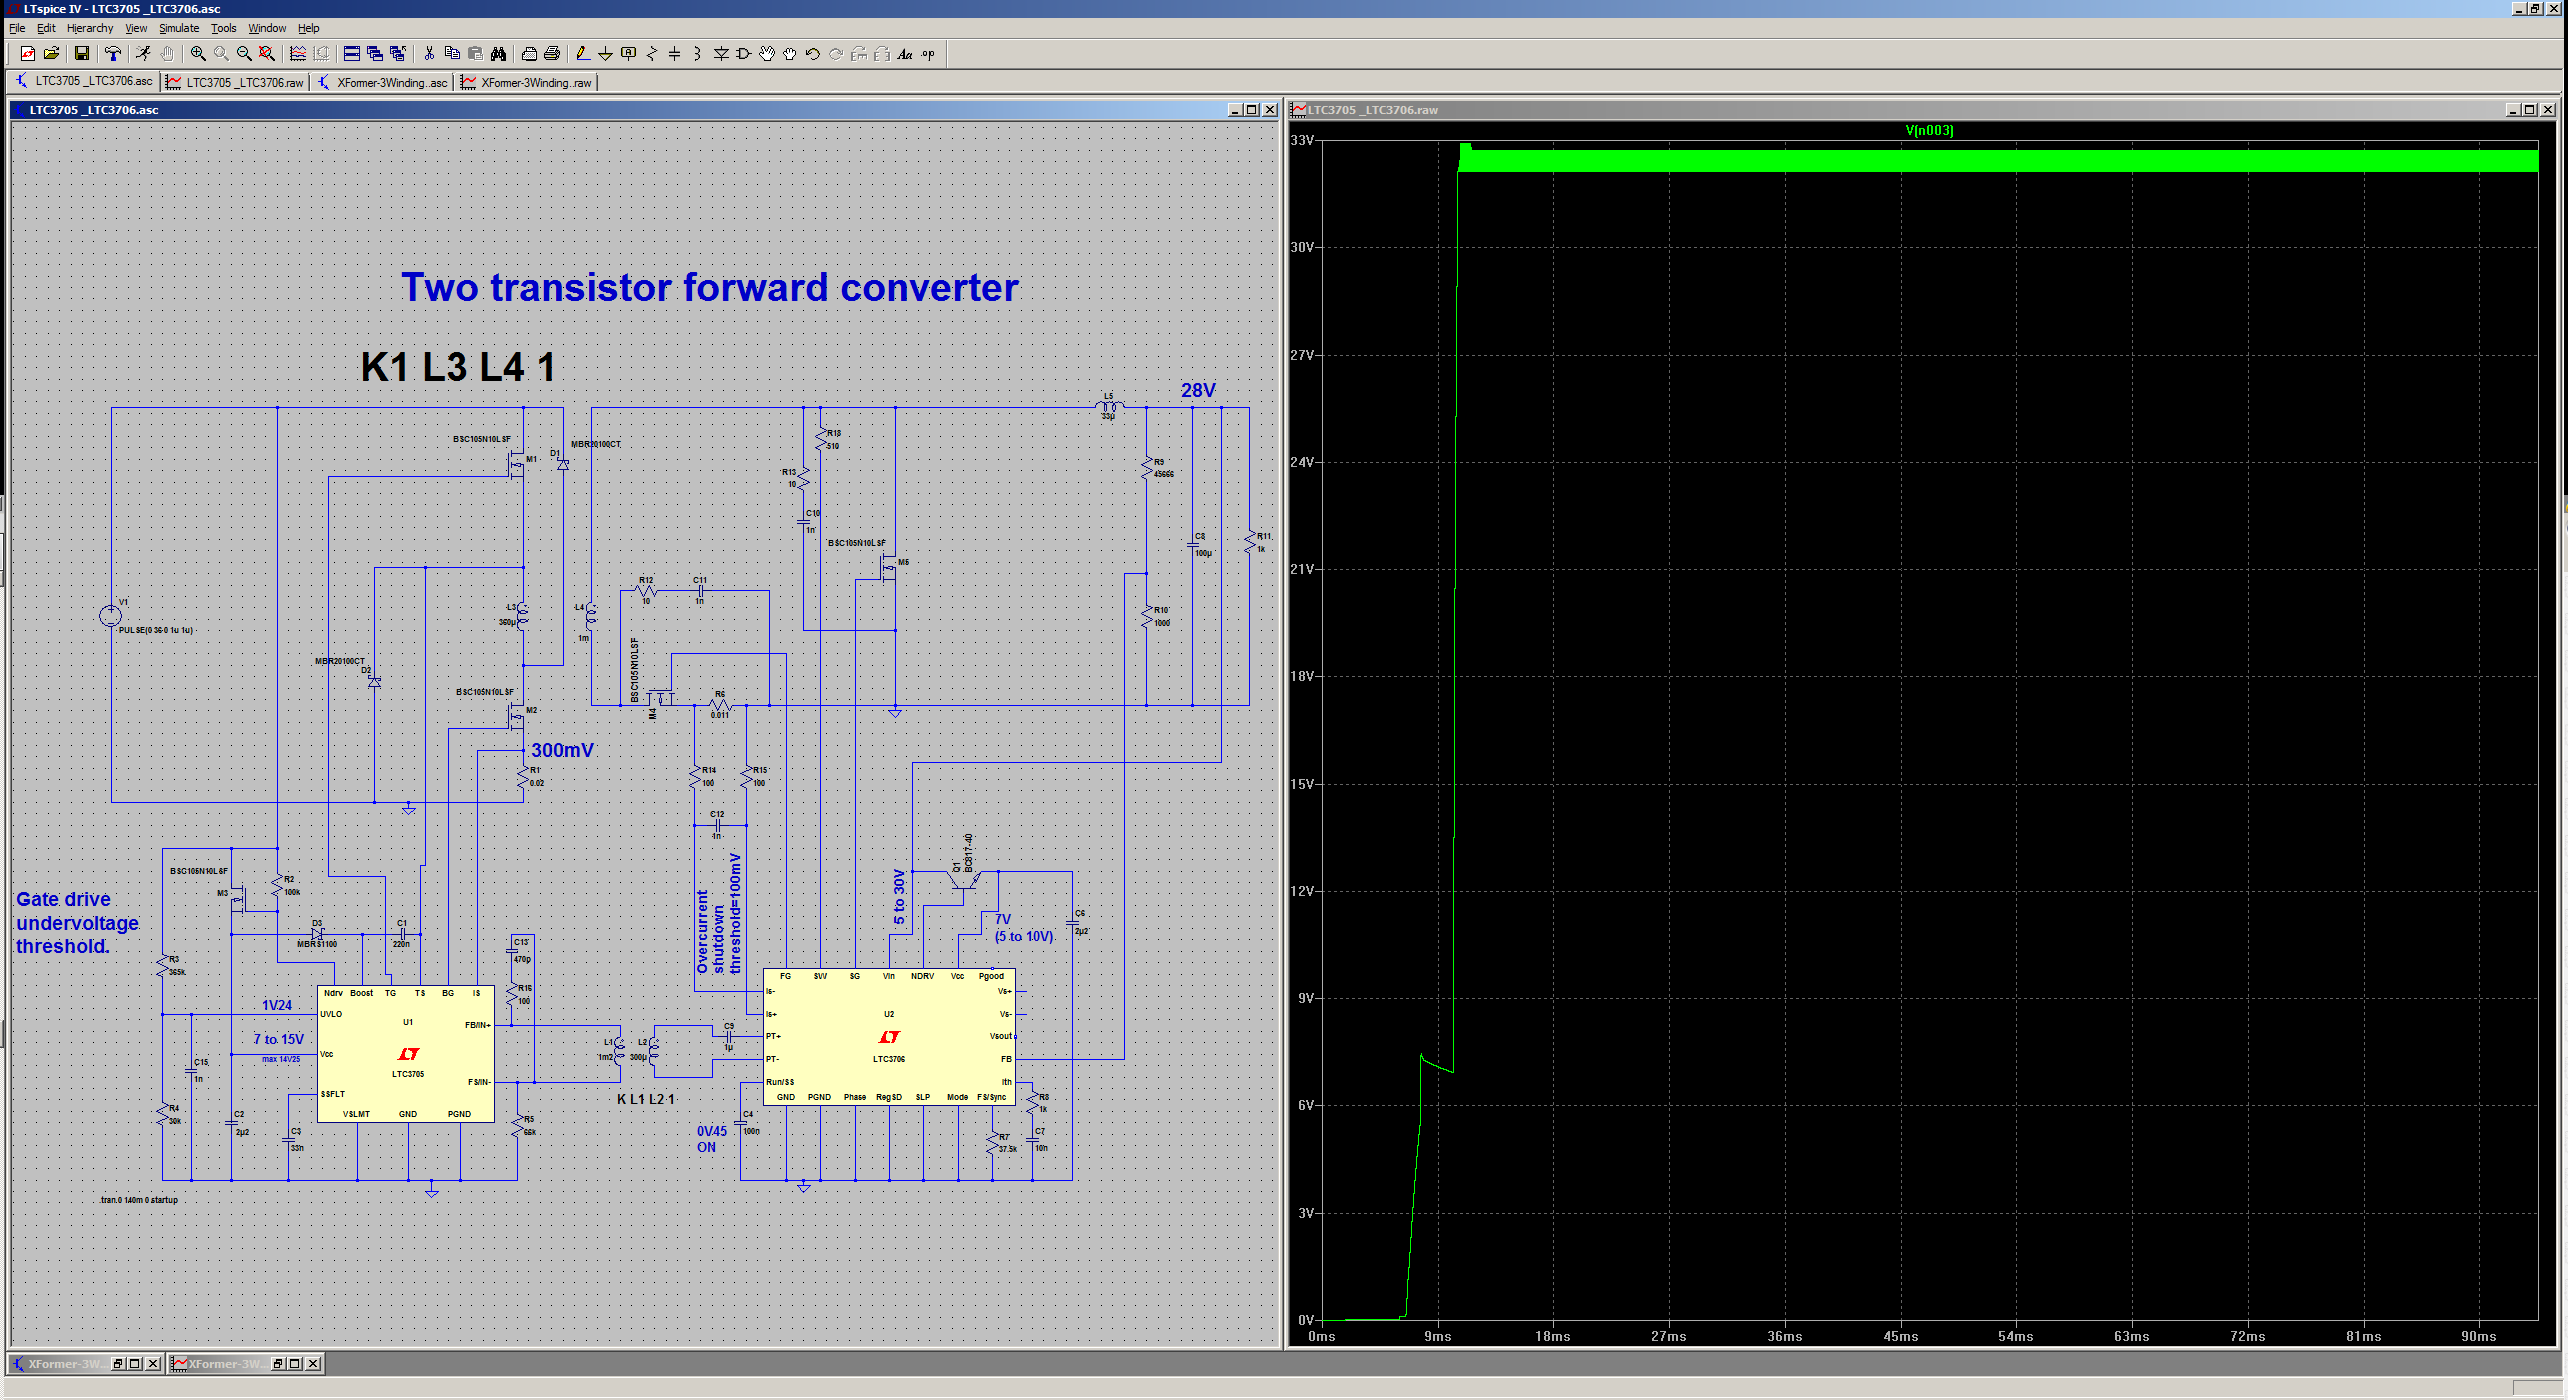Click the LTC3705 chip U1 symbol
This screenshot has width=2568, height=1400.
[x=406, y=1054]
